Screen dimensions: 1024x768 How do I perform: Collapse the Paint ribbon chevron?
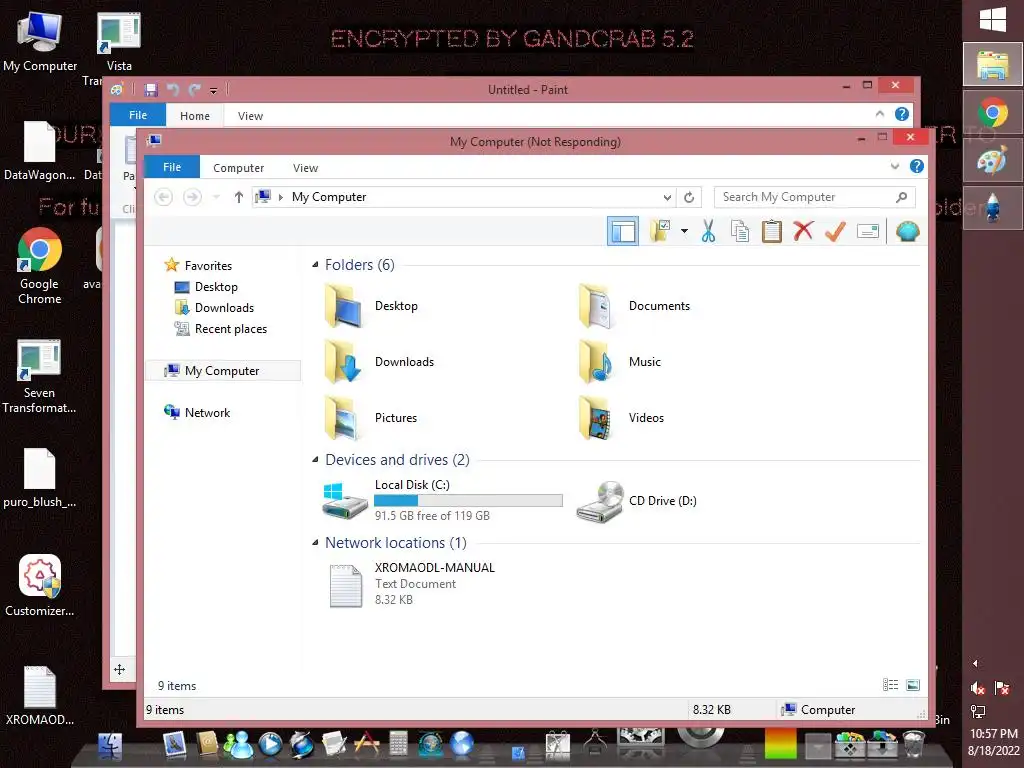tap(880, 114)
